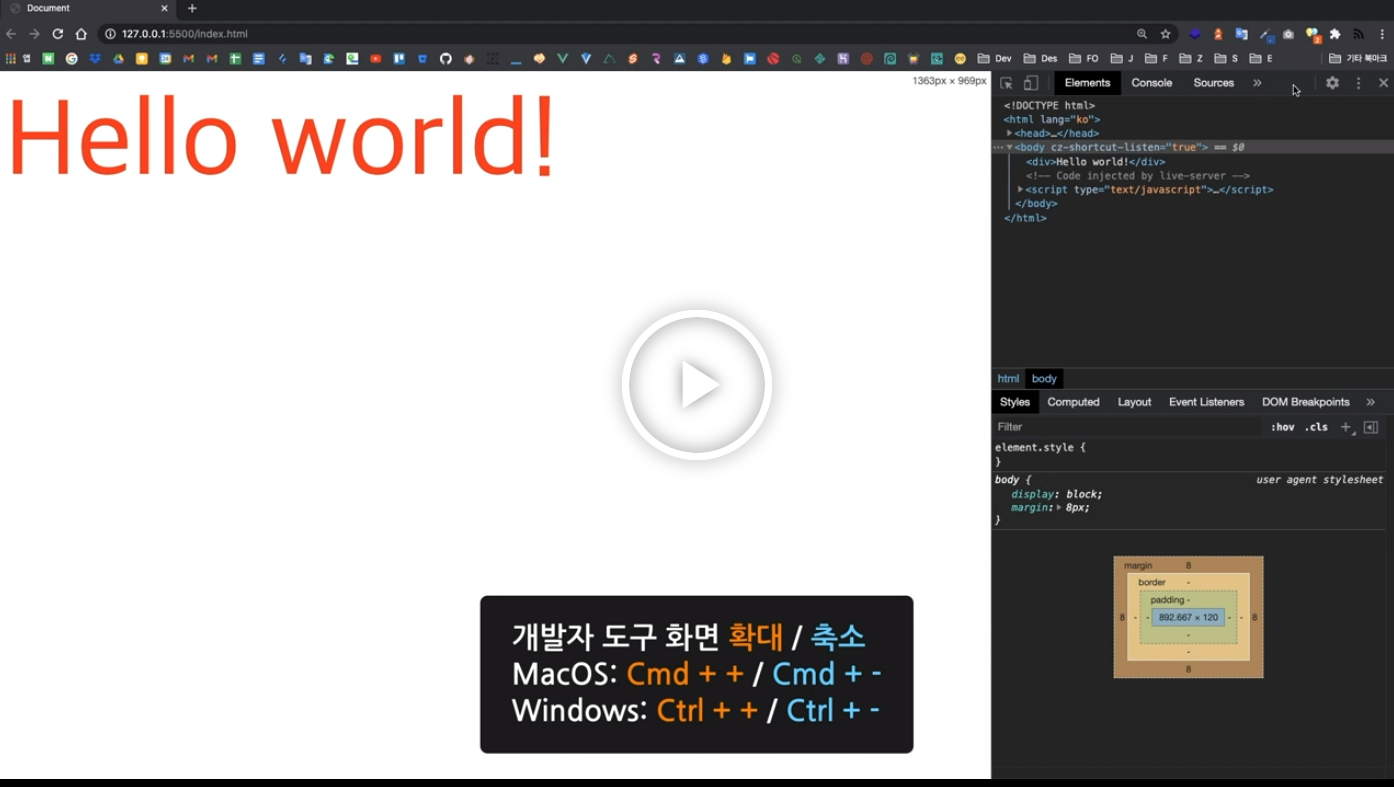Click the site information icon in address bar
The height and width of the screenshot is (787, 1394).
(x=110, y=34)
